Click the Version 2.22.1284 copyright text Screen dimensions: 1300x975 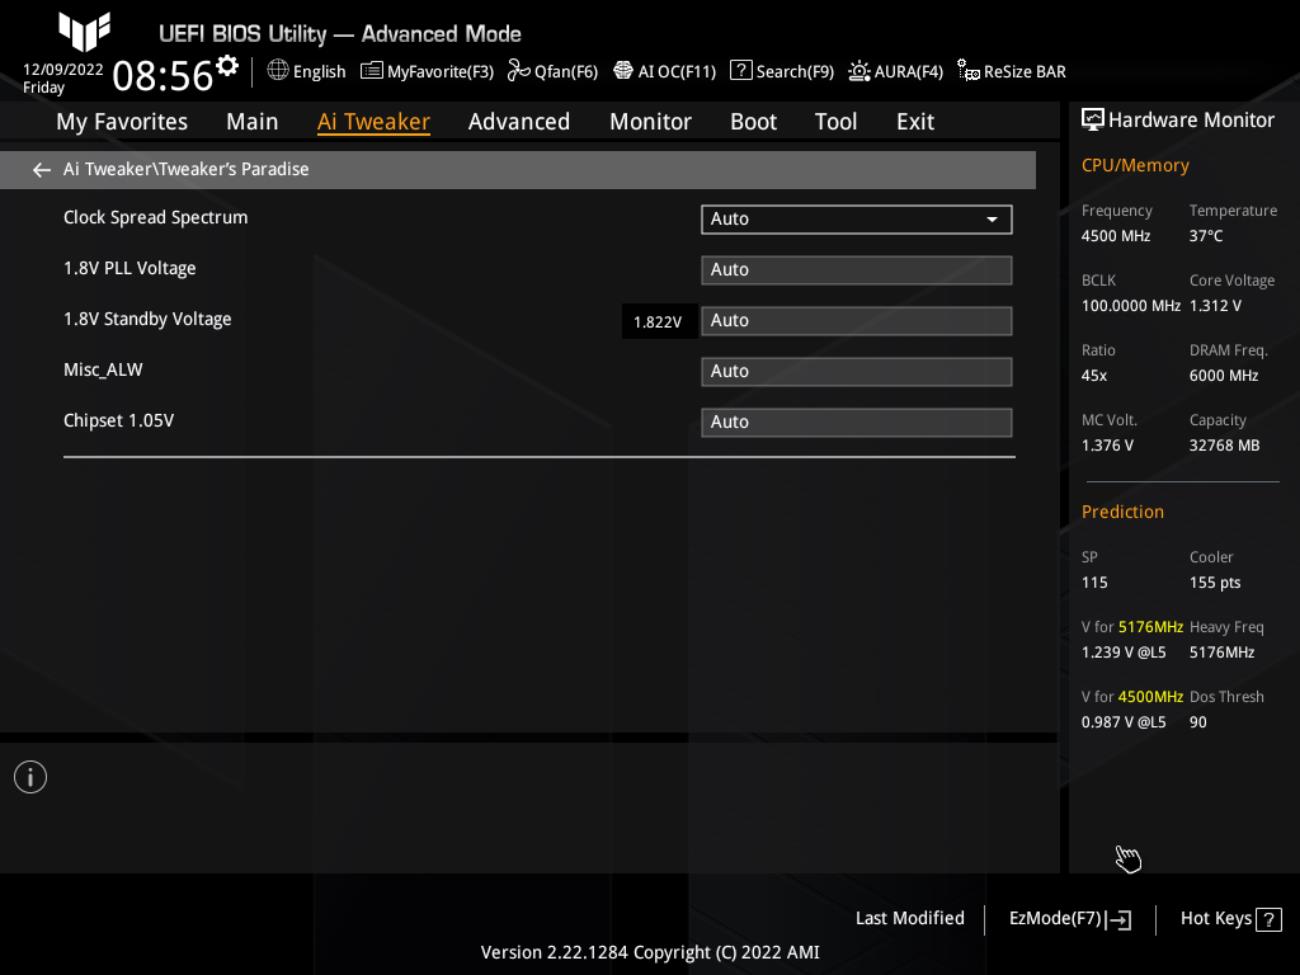coord(650,952)
